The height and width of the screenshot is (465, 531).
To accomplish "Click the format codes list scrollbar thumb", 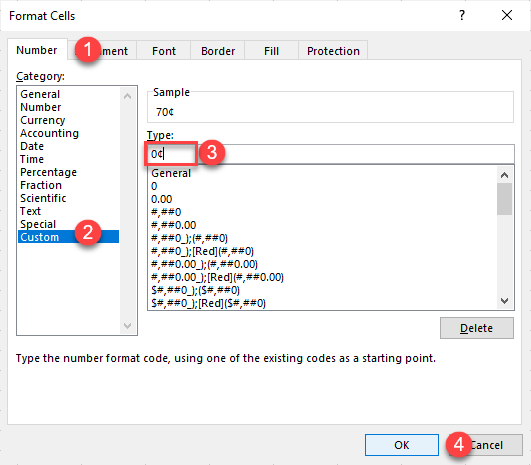I will 504,199.
